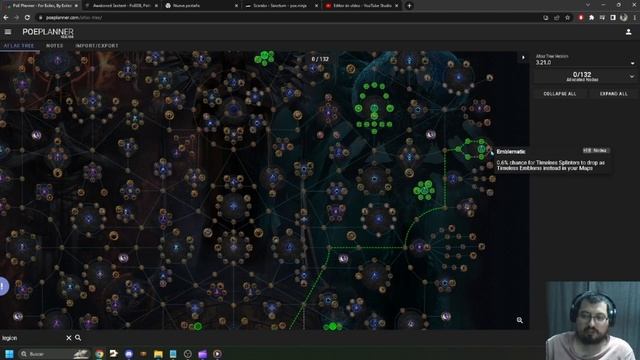640x360 pixels.
Task: Open the Windows Start menu
Action: (x=9, y=354)
